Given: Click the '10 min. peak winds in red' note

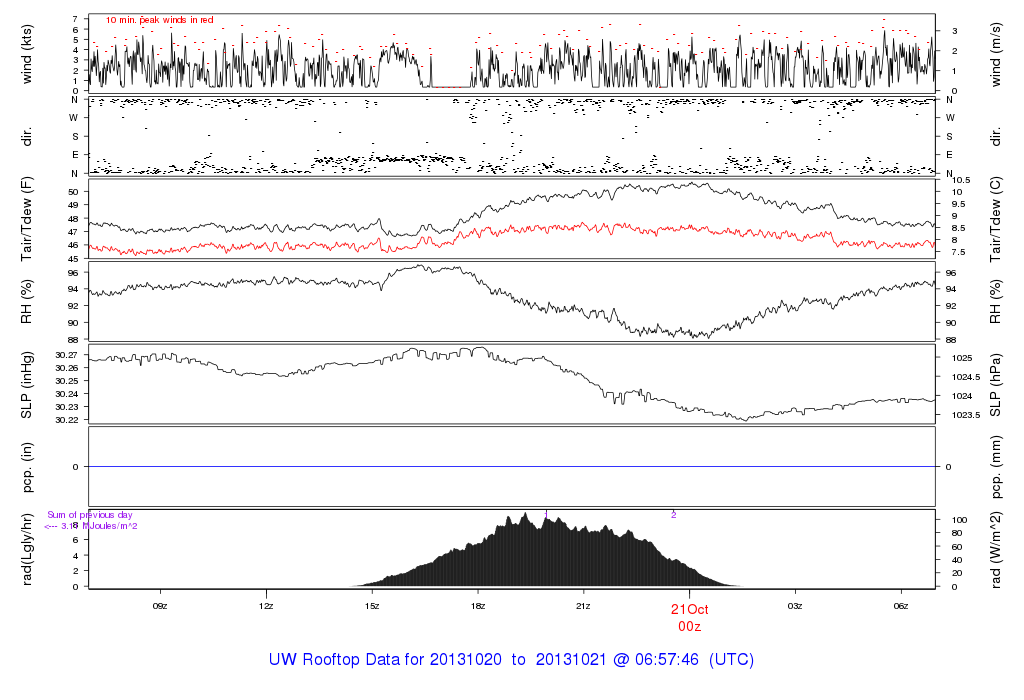Looking at the screenshot, I should tap(160, 20).
